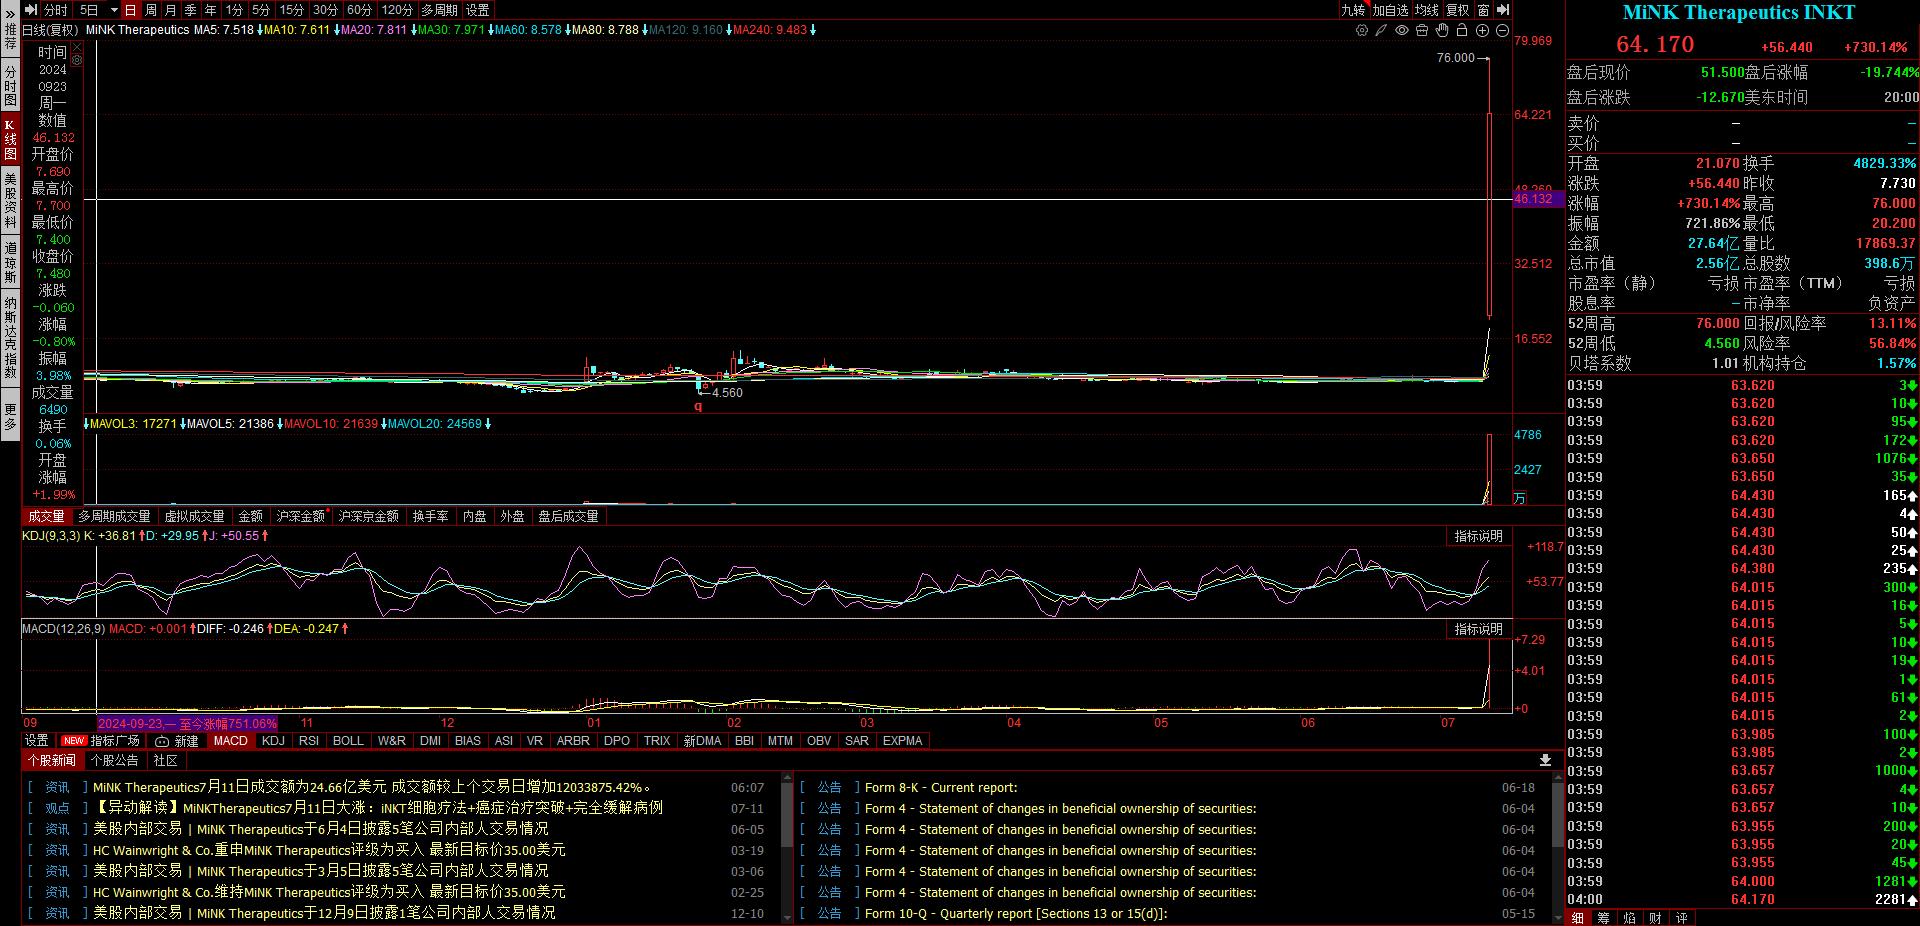Select the 年 yearly period

211,10
